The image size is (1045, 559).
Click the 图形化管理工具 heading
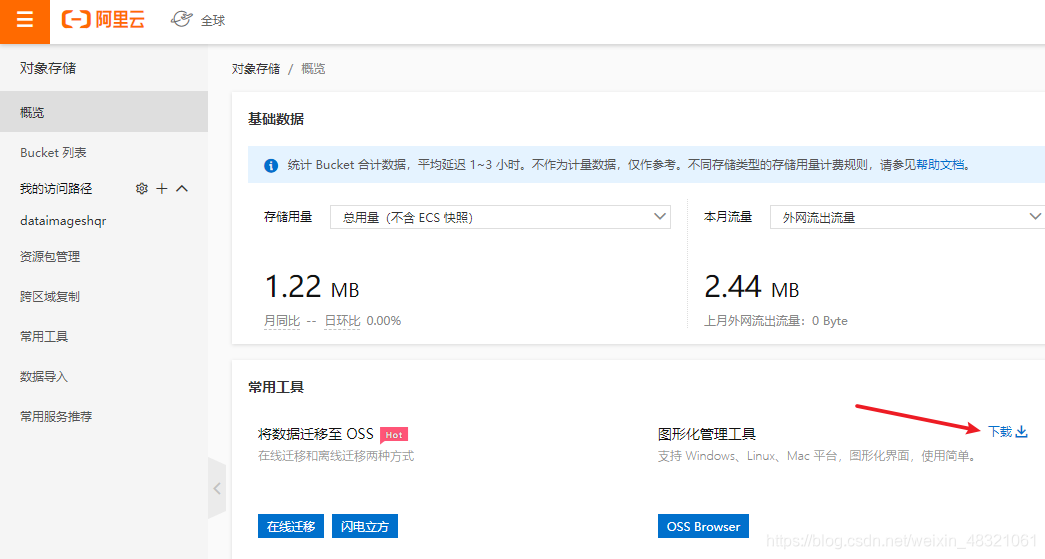click(707, 434)
